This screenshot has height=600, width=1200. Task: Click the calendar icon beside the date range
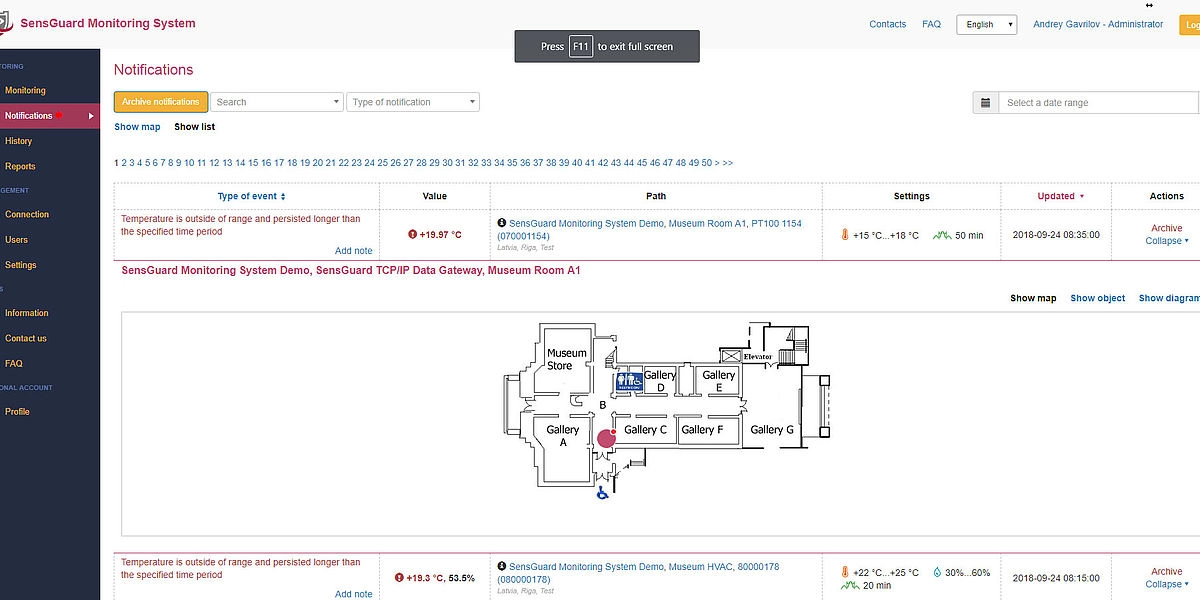[986, 102]
